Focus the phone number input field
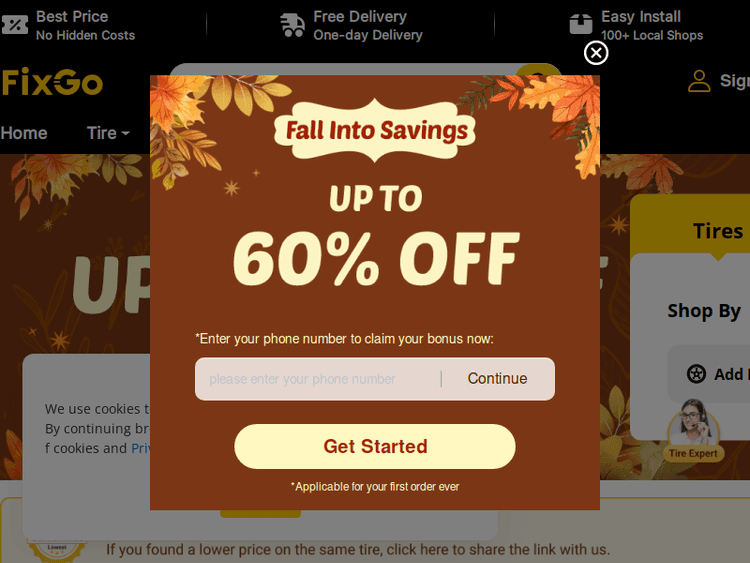The height and width of the screenshot is (563, 750). 318,379
